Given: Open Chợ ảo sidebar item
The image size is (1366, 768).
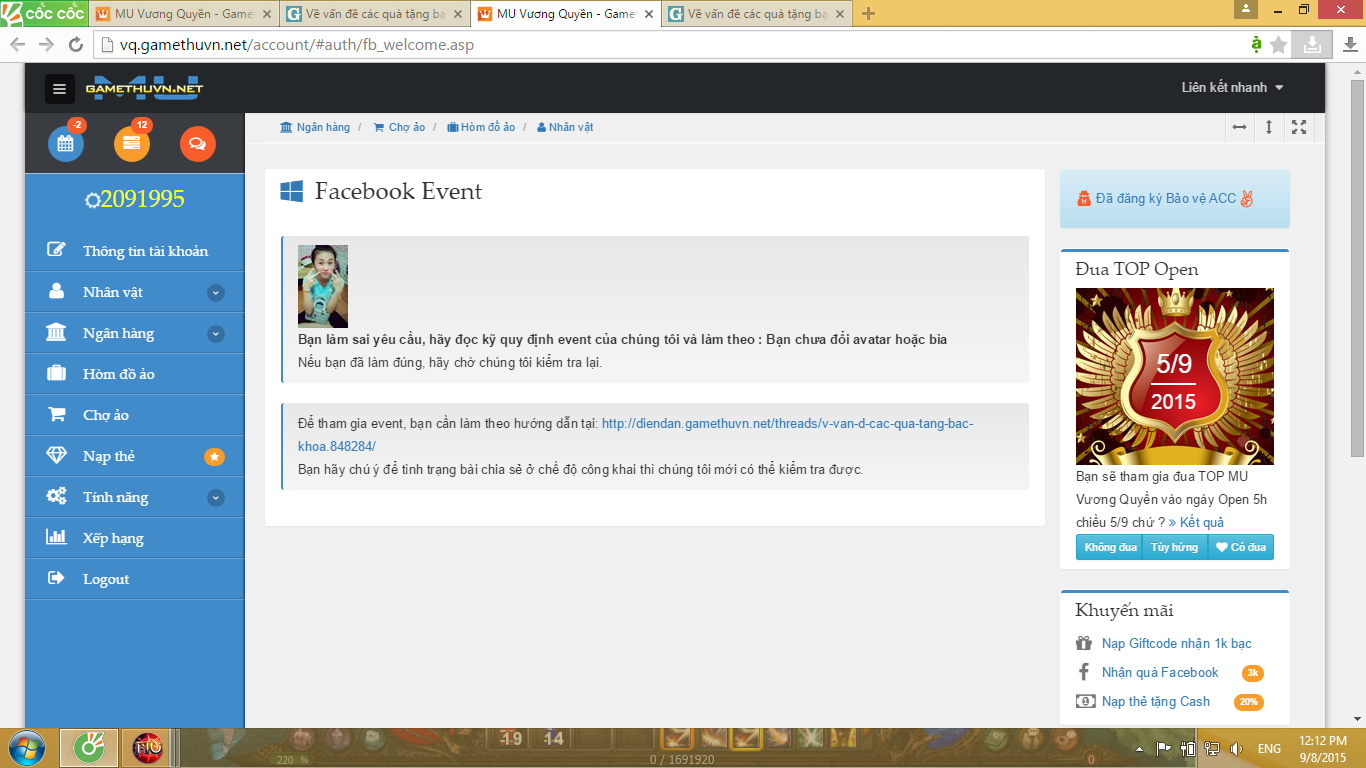Looking at the screenshot, I should [x=134, y=415].
